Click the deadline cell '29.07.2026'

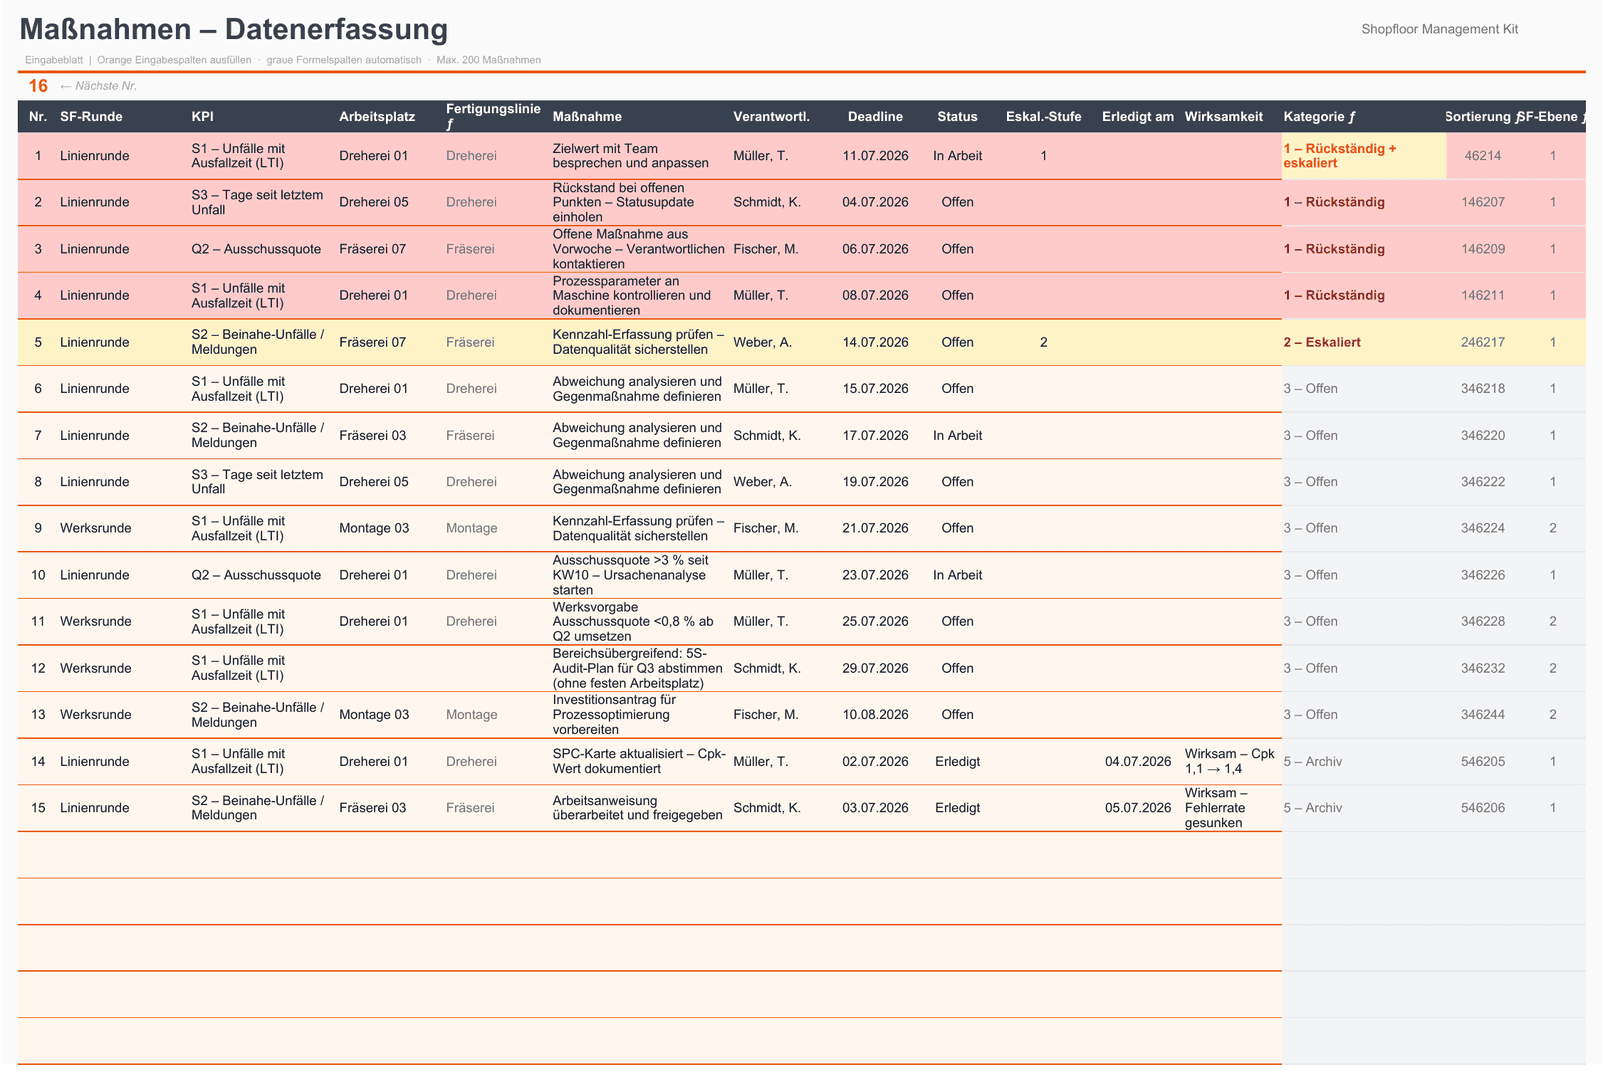pos(876,668)
